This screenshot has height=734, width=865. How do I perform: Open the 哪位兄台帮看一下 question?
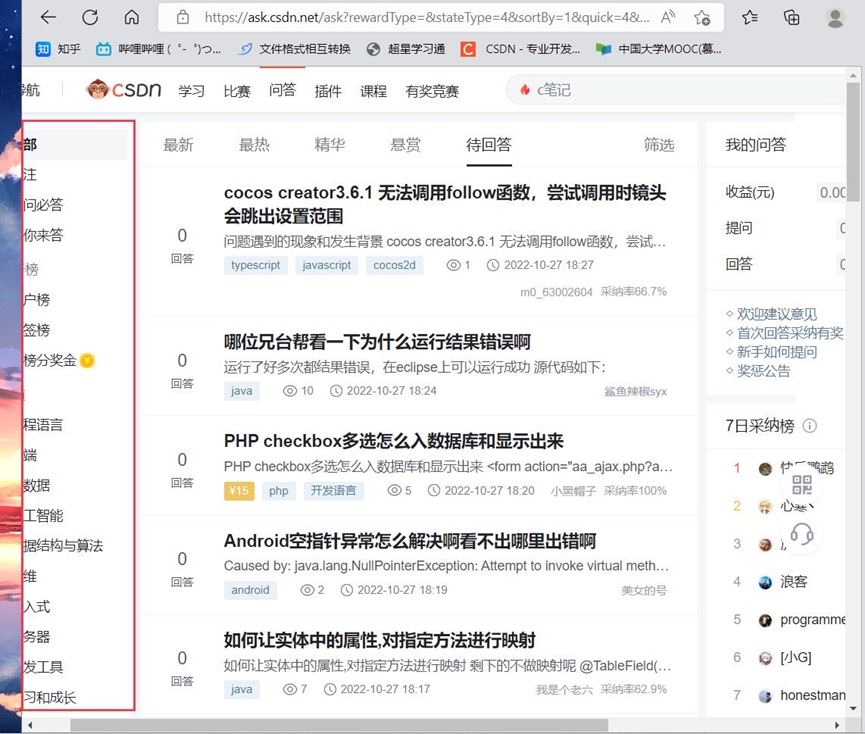coord(377,342)
